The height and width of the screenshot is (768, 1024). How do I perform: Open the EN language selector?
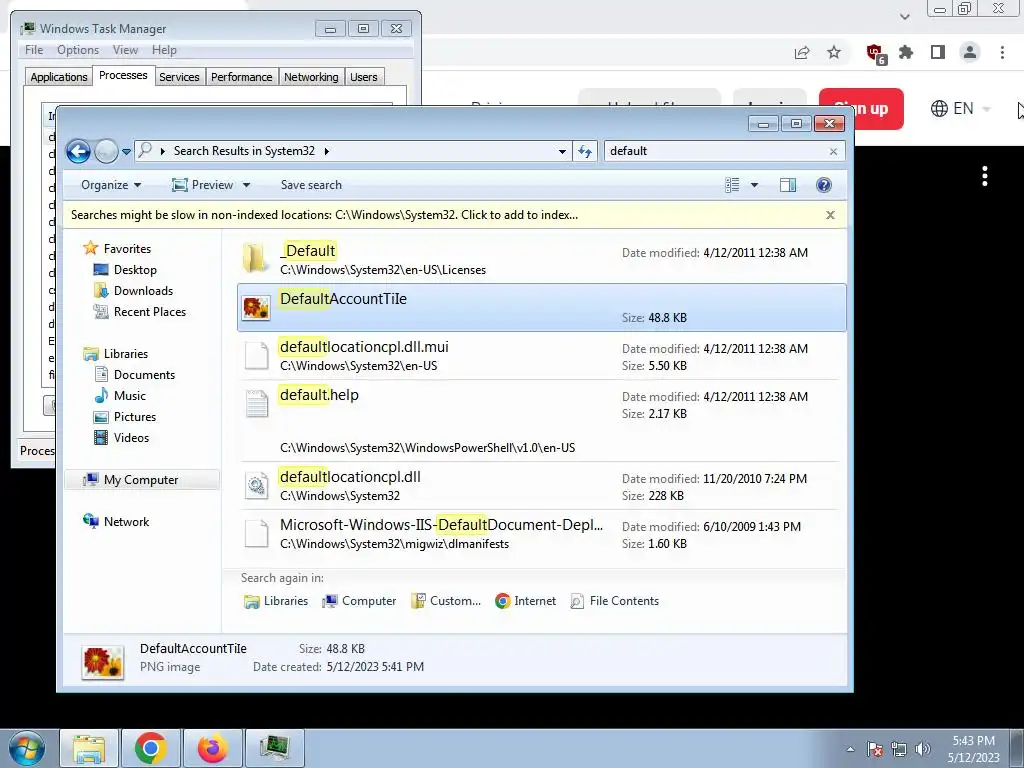pos(960,108)
